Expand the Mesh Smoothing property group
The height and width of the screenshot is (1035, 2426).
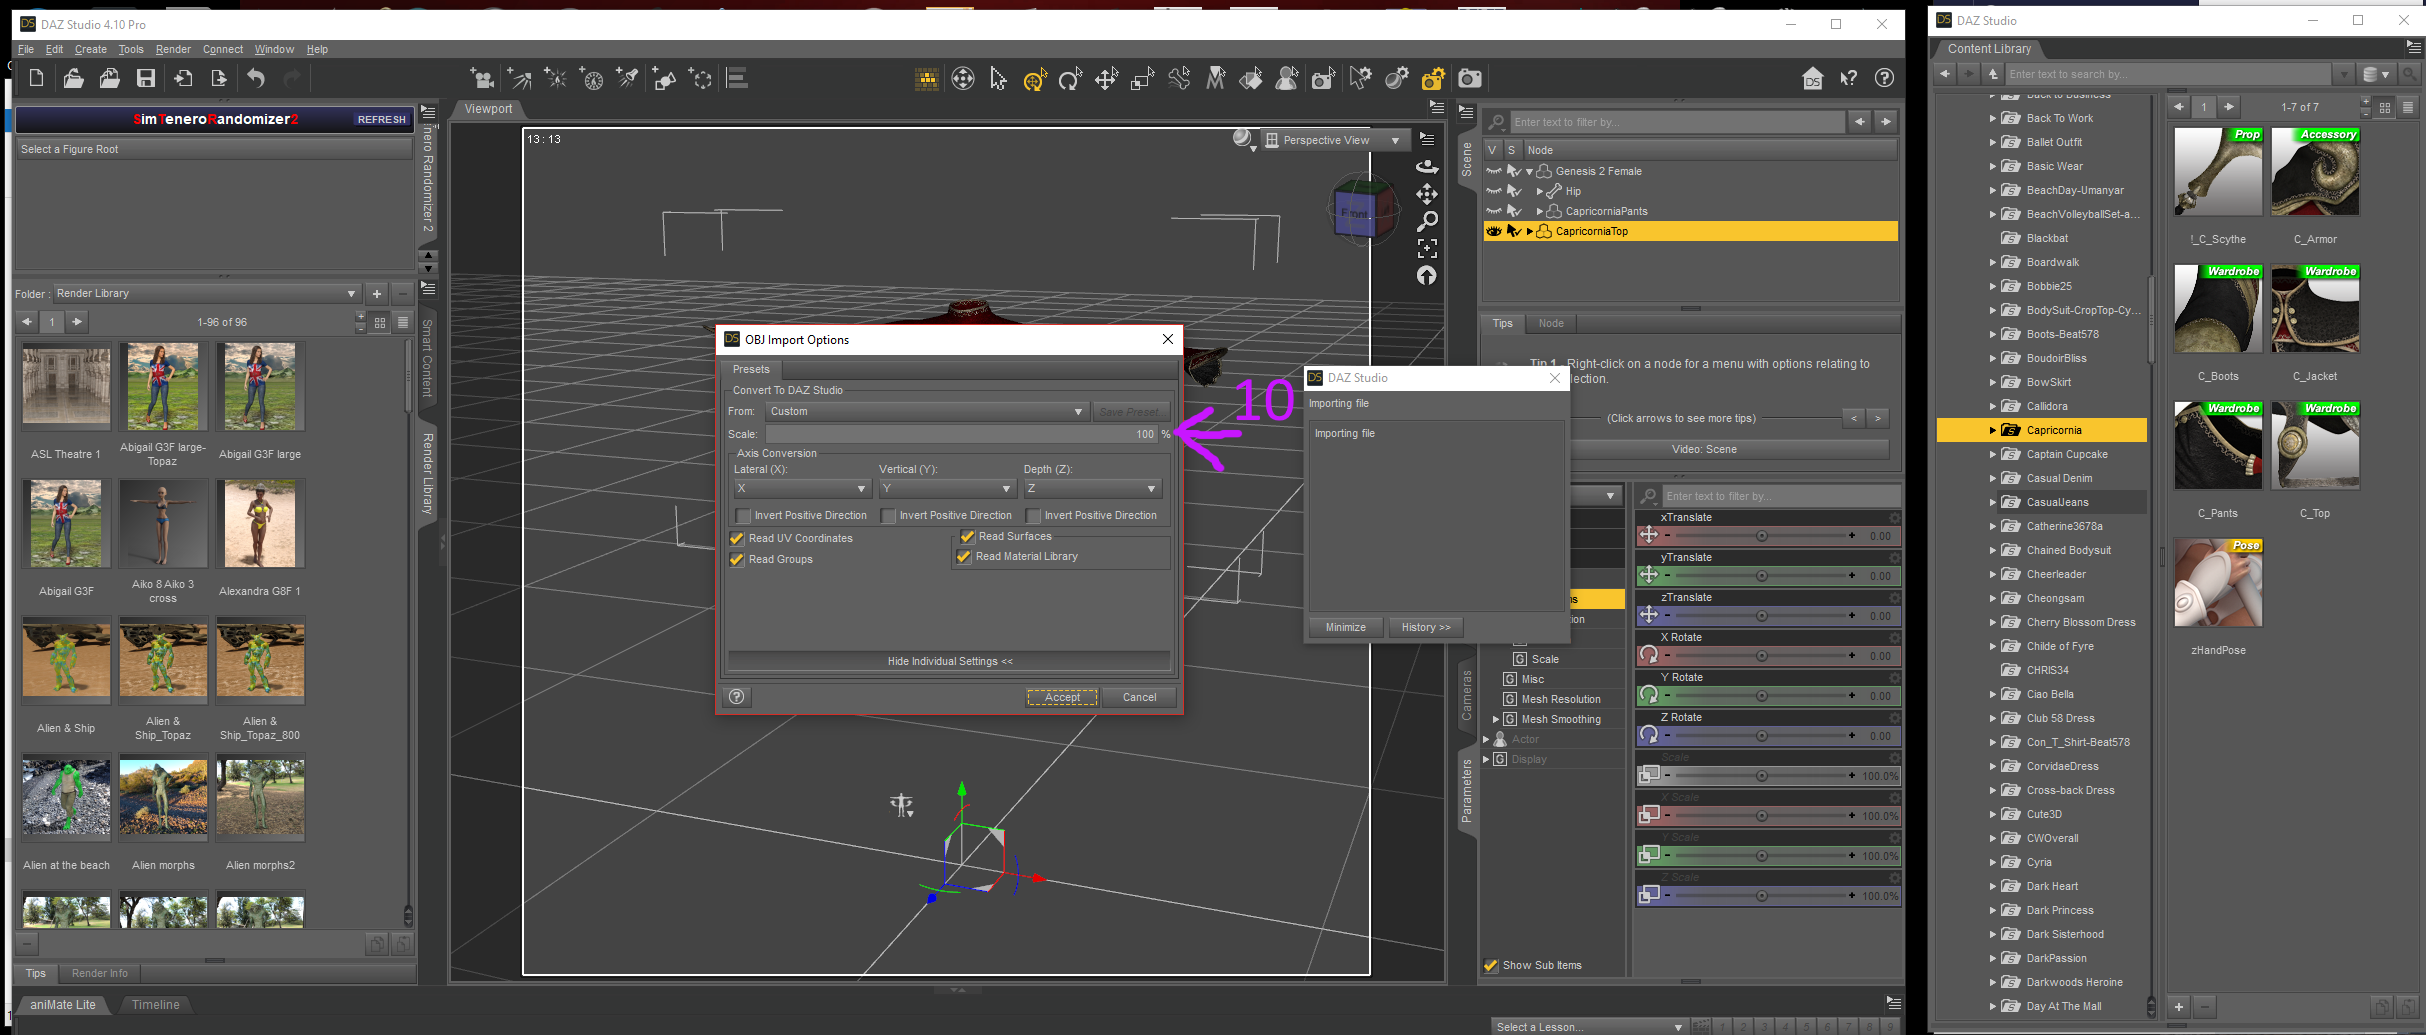[1496, 719]
